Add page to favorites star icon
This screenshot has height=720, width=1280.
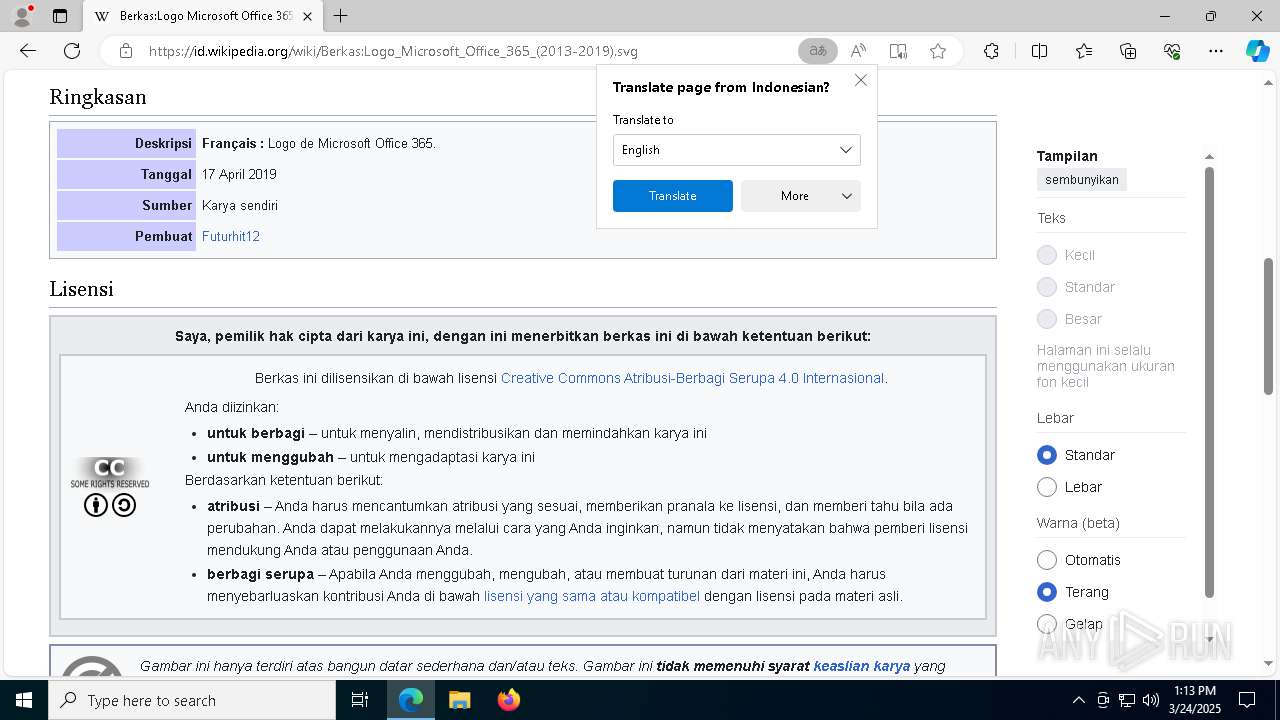coord(938,51)
